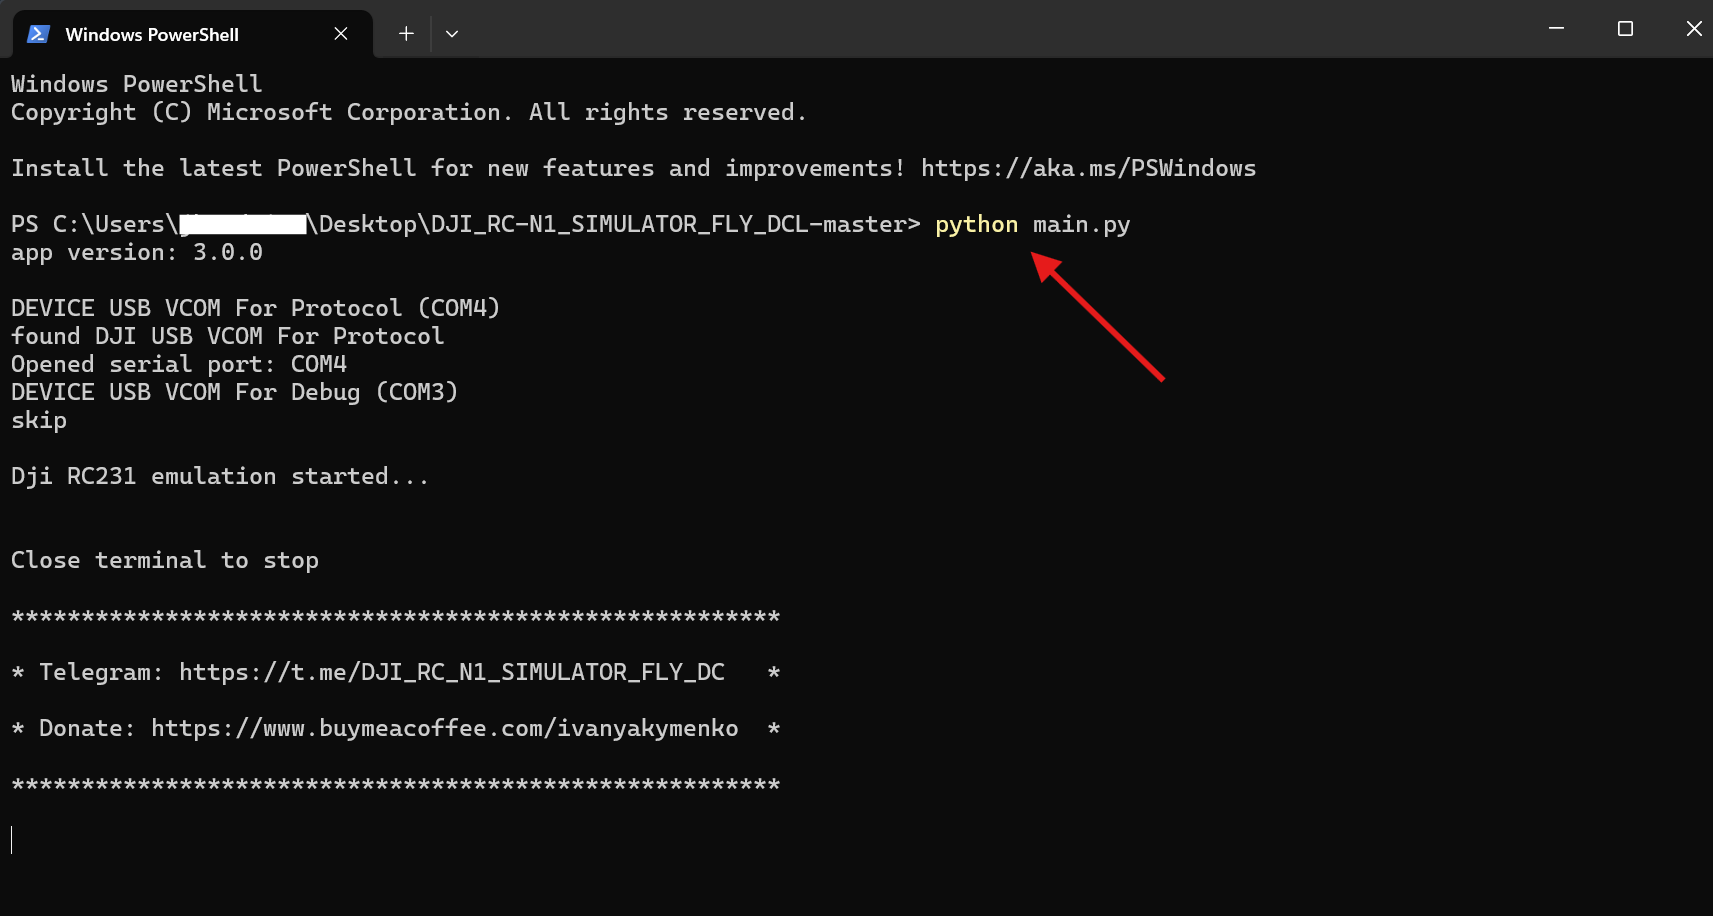Click the blinking cursor at the bottom
The width and height of the screenshot is (1713, 916).
point(12,840)
